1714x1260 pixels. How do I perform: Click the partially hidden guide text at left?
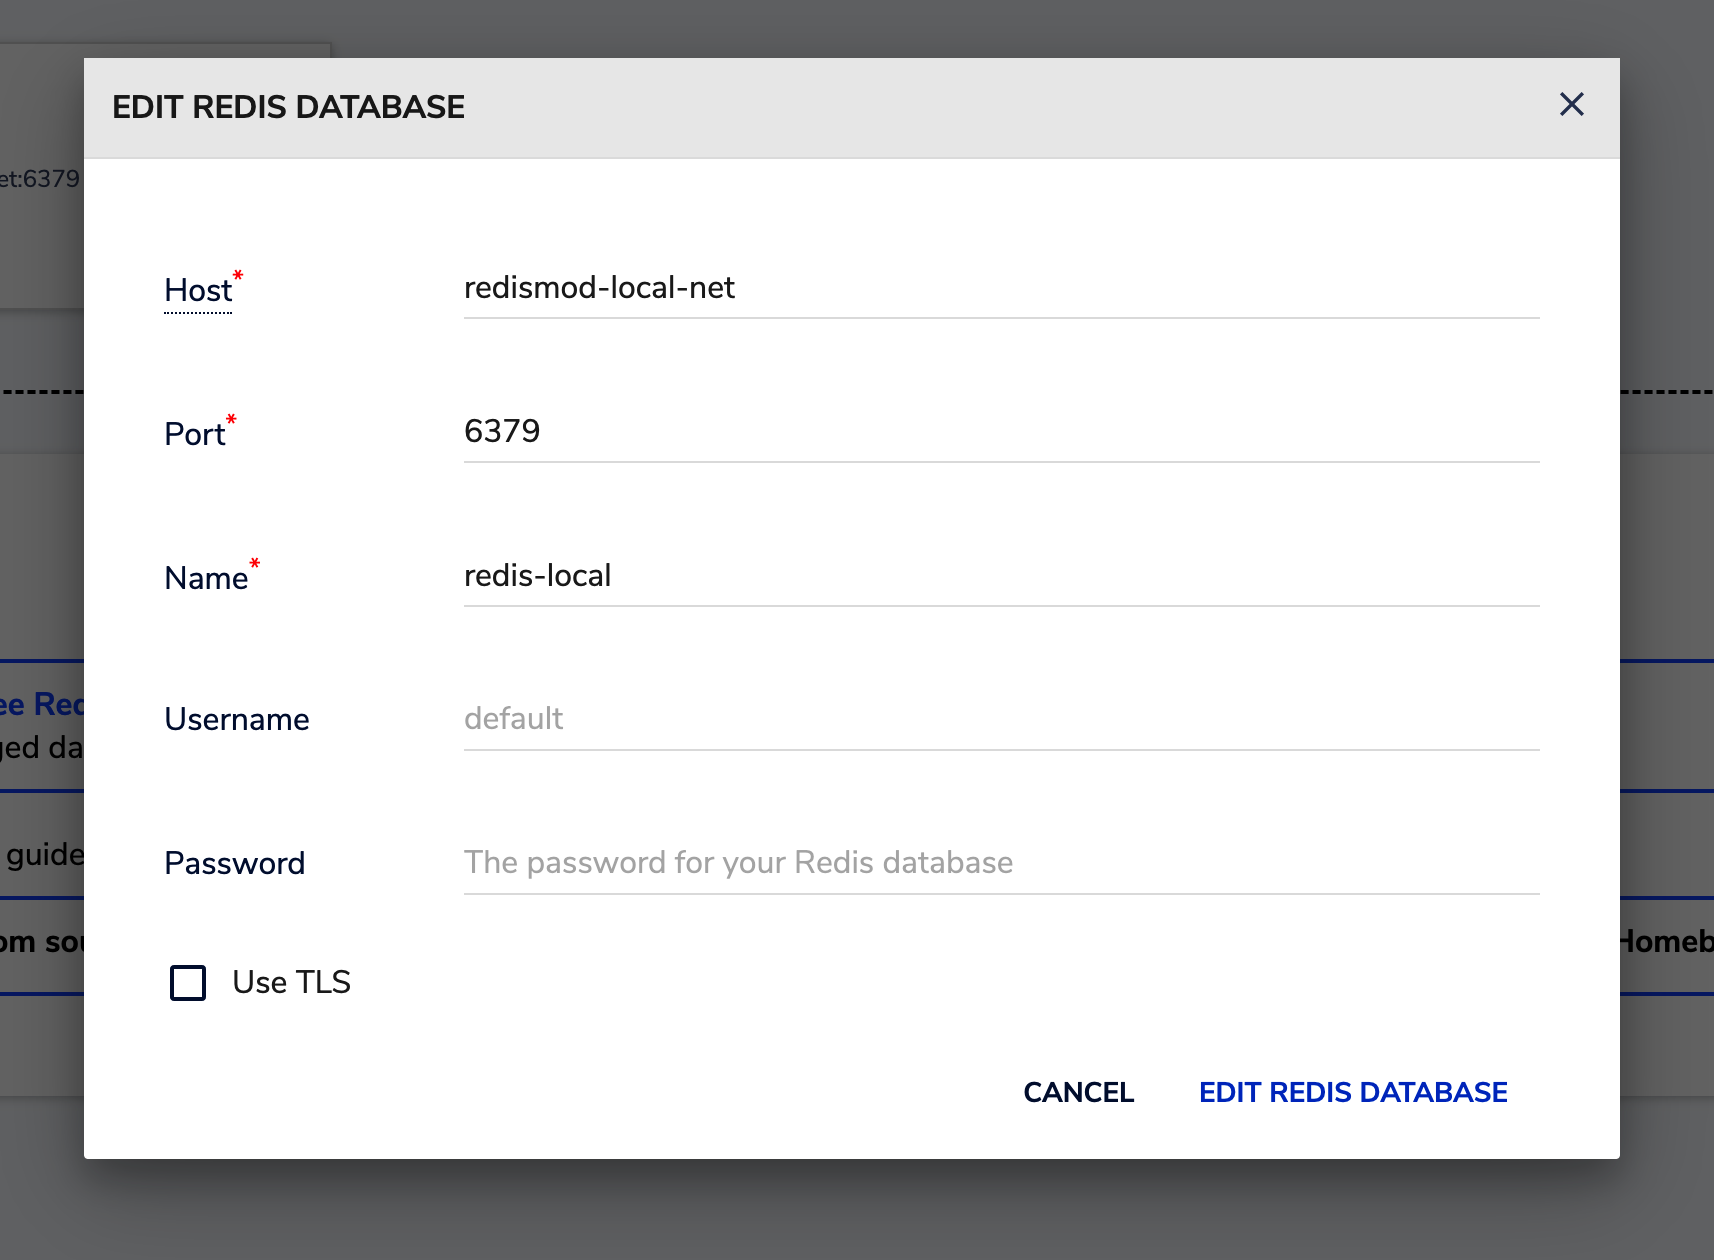(x=44, y=855)
